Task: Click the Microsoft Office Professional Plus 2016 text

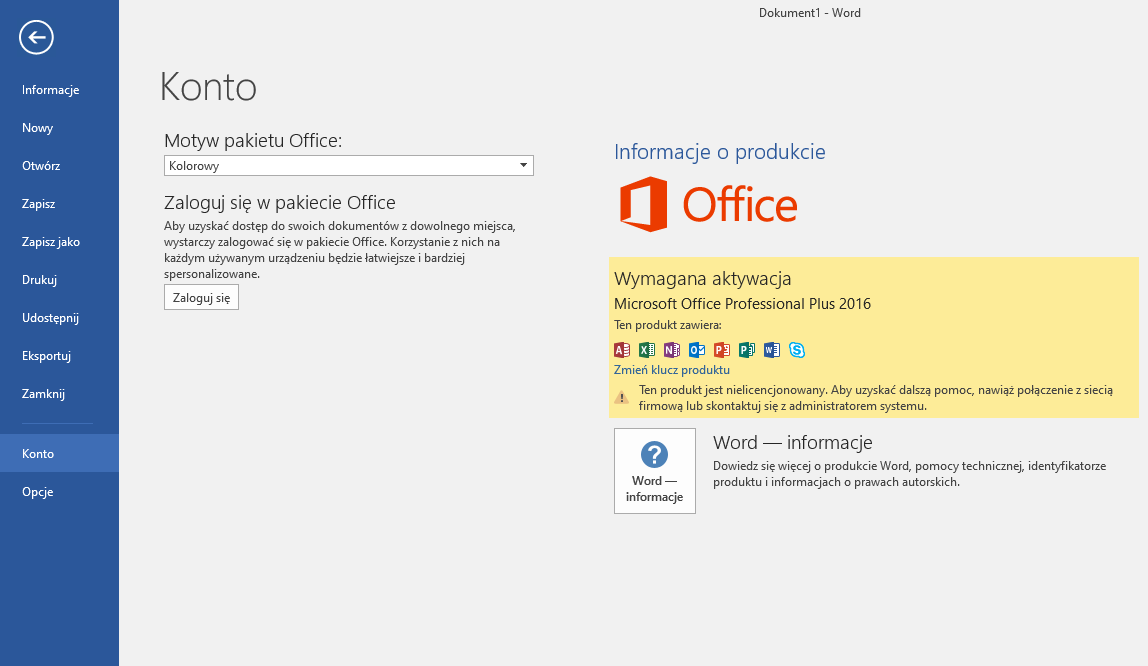Action: pyautogui.click(x=742, y=304)
